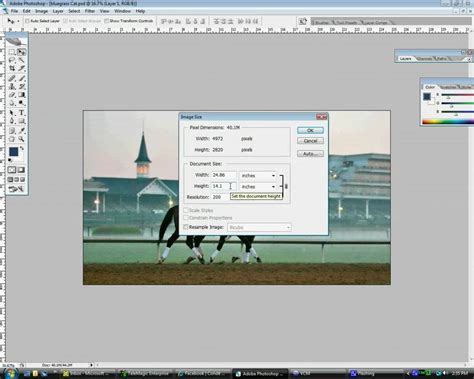Select the Crop tool
Image resolution: width=474 pixels, height=379 pixels.
[12, 68]
